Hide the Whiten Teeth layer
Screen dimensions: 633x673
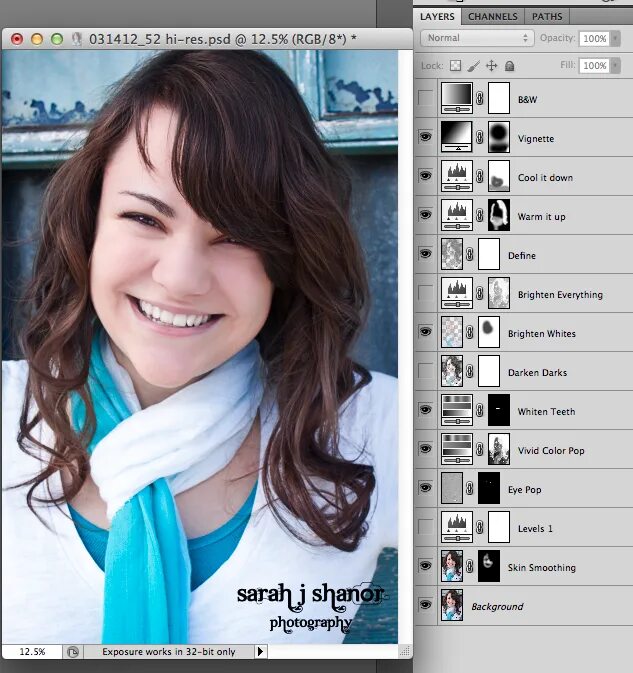(x=425, y=410)
